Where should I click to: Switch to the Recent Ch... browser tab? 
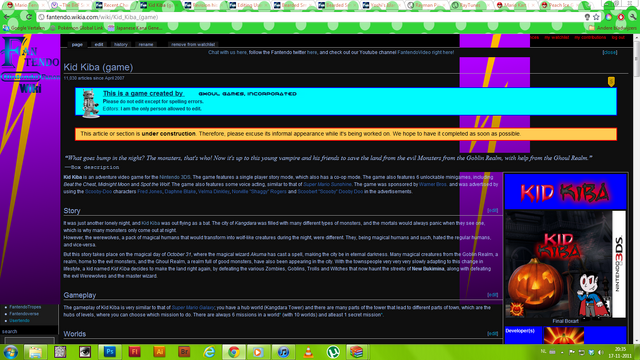pos(114,5)
